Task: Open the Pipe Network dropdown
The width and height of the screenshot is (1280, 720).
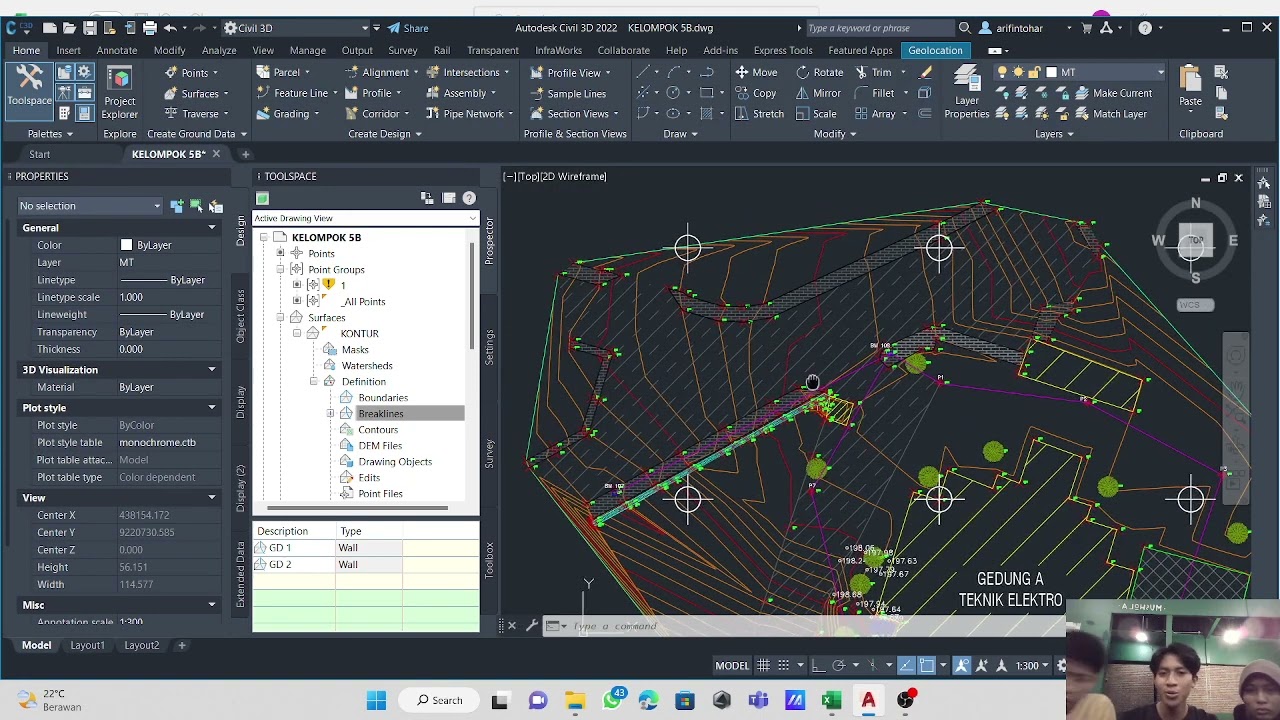Action: [471, 114]
